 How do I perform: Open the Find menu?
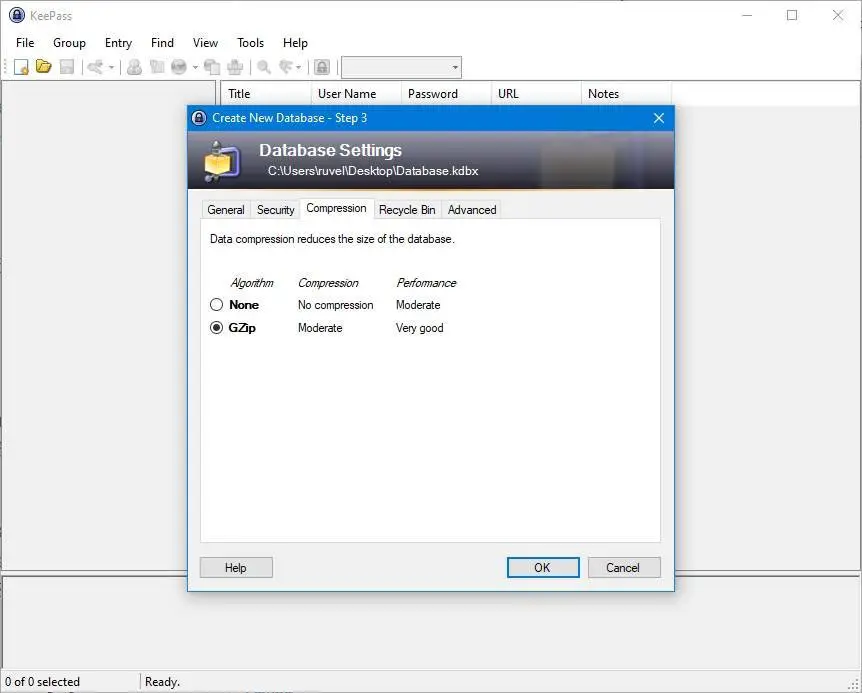[x=162, y=43]
